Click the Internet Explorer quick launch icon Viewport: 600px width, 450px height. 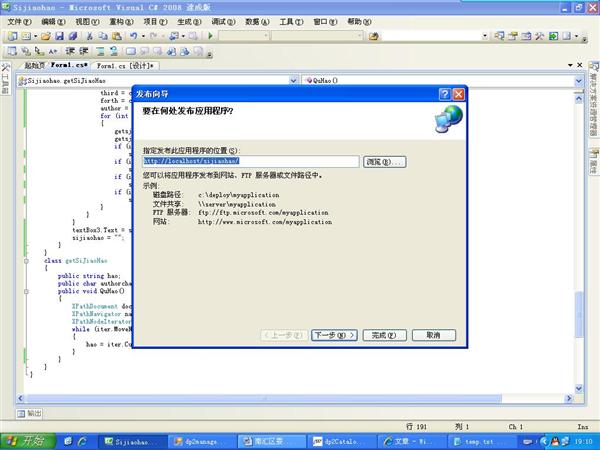pyautogui.click(x=82, y=442)
